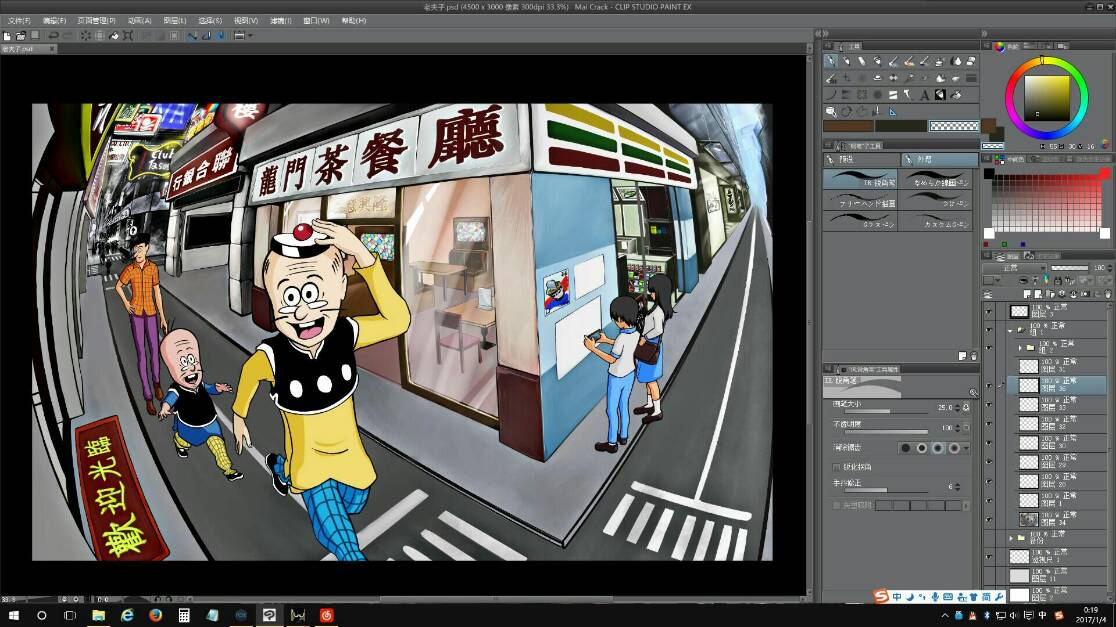Click the Fill toolbar icon
The width and height of the screenshot is (1116, 627).
[114, 36]
